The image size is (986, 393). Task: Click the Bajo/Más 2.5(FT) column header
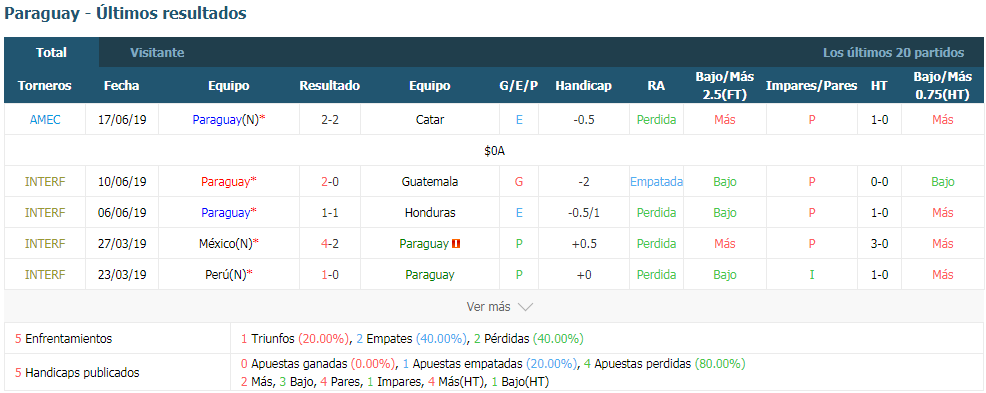[x=724, y=86]
